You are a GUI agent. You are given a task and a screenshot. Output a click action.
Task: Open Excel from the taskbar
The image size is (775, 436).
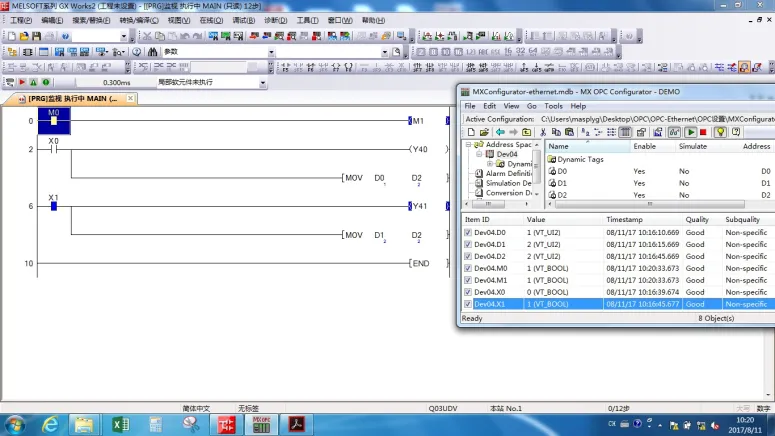coord(120,425)
